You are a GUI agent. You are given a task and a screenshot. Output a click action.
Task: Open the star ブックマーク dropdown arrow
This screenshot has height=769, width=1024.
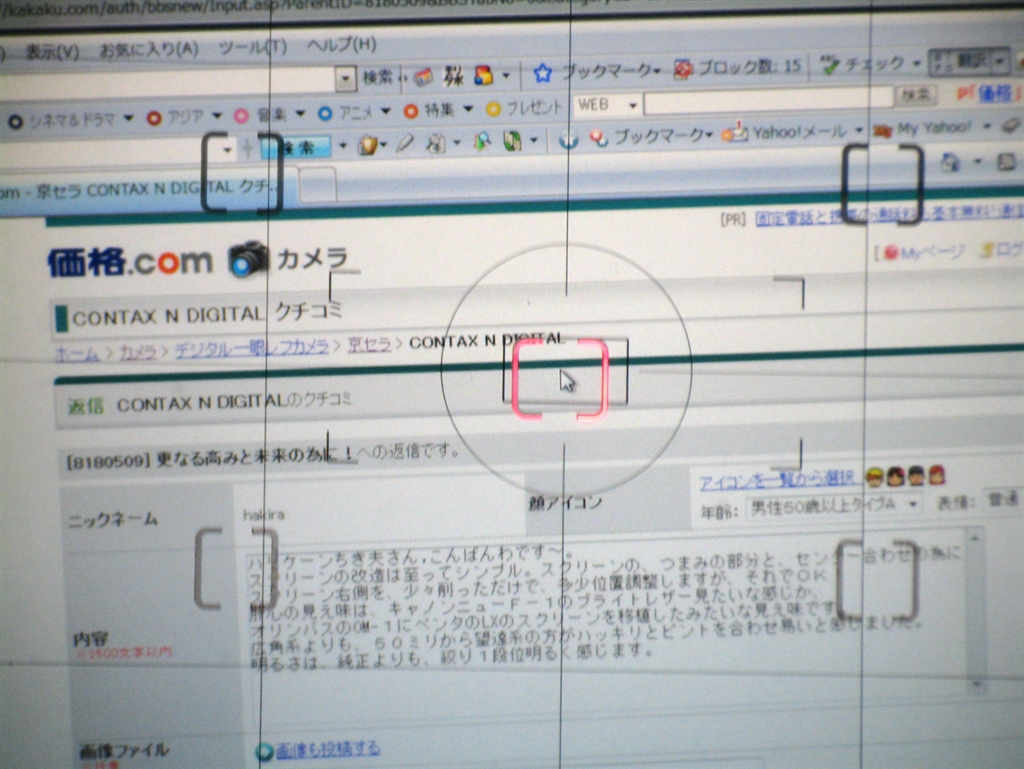coord(657,71)
